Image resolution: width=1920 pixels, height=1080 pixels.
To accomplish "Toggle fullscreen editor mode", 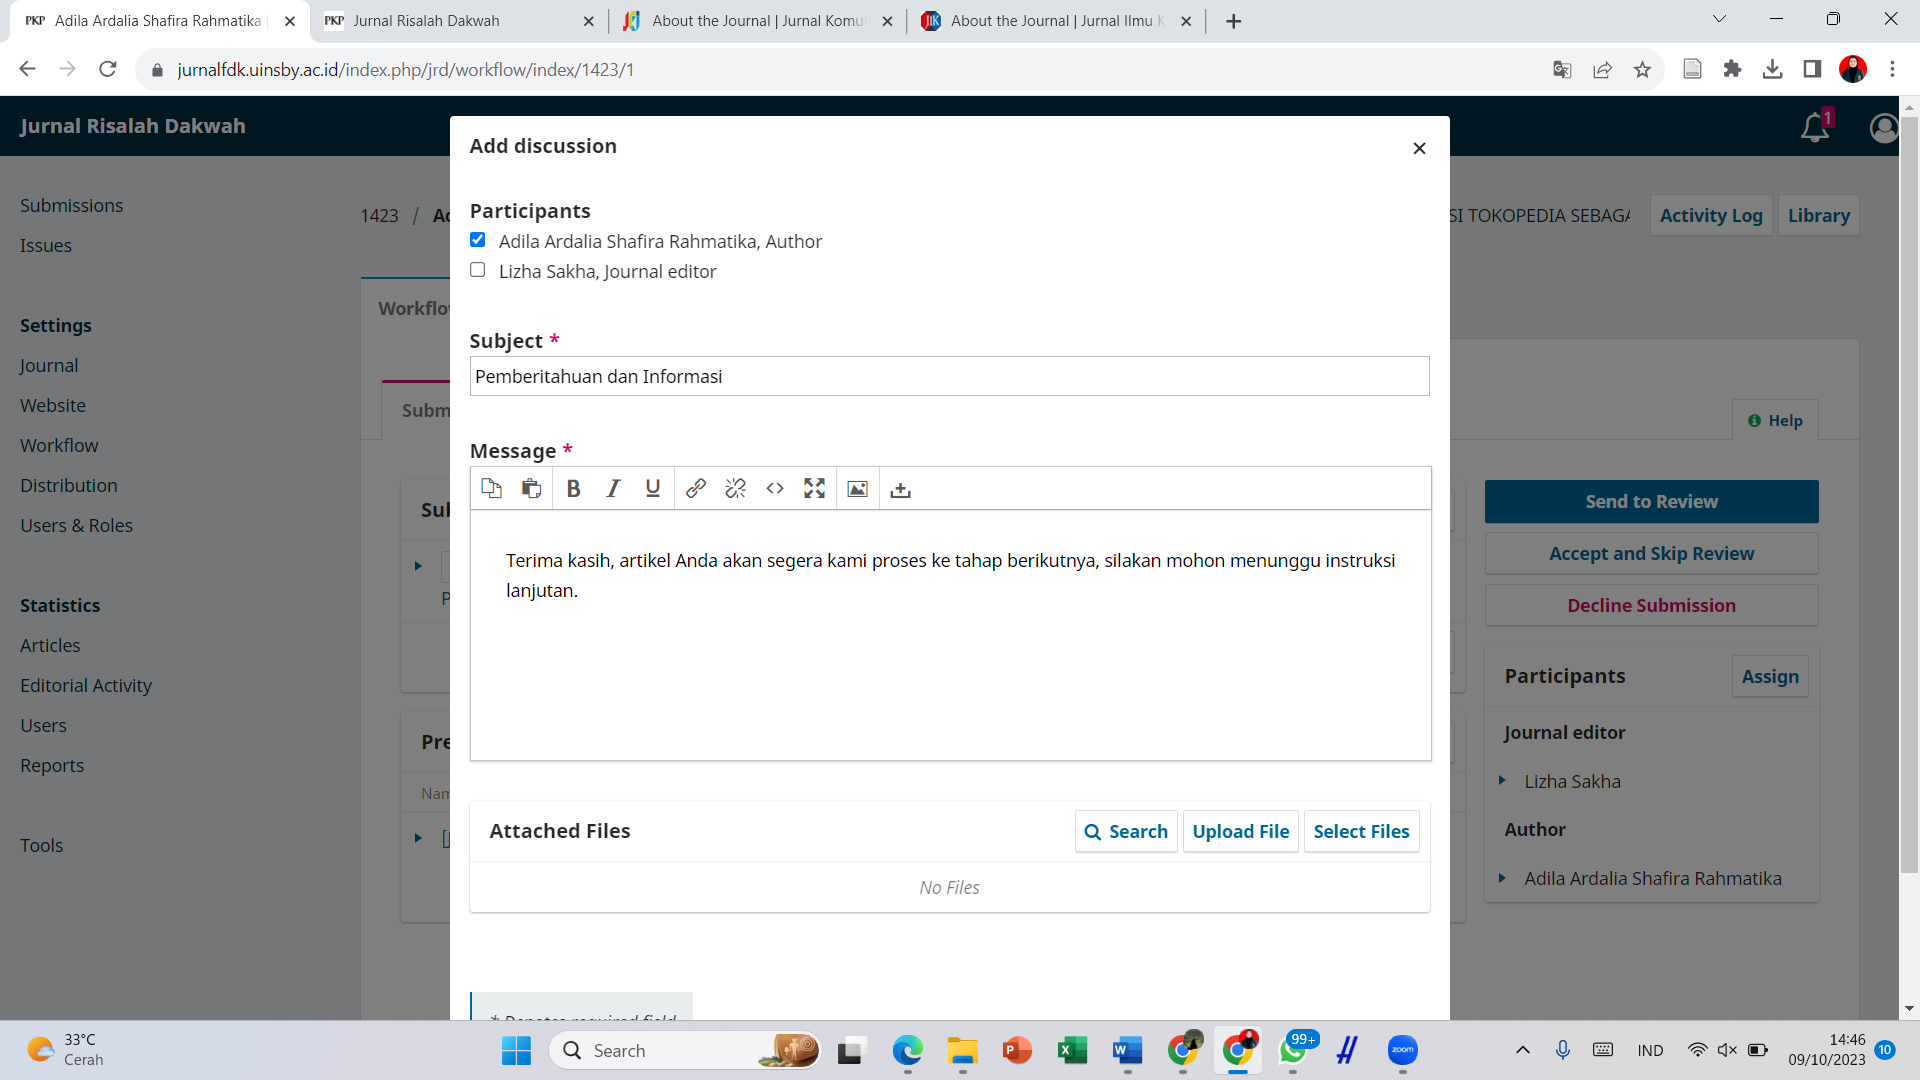I will (815, 489).
